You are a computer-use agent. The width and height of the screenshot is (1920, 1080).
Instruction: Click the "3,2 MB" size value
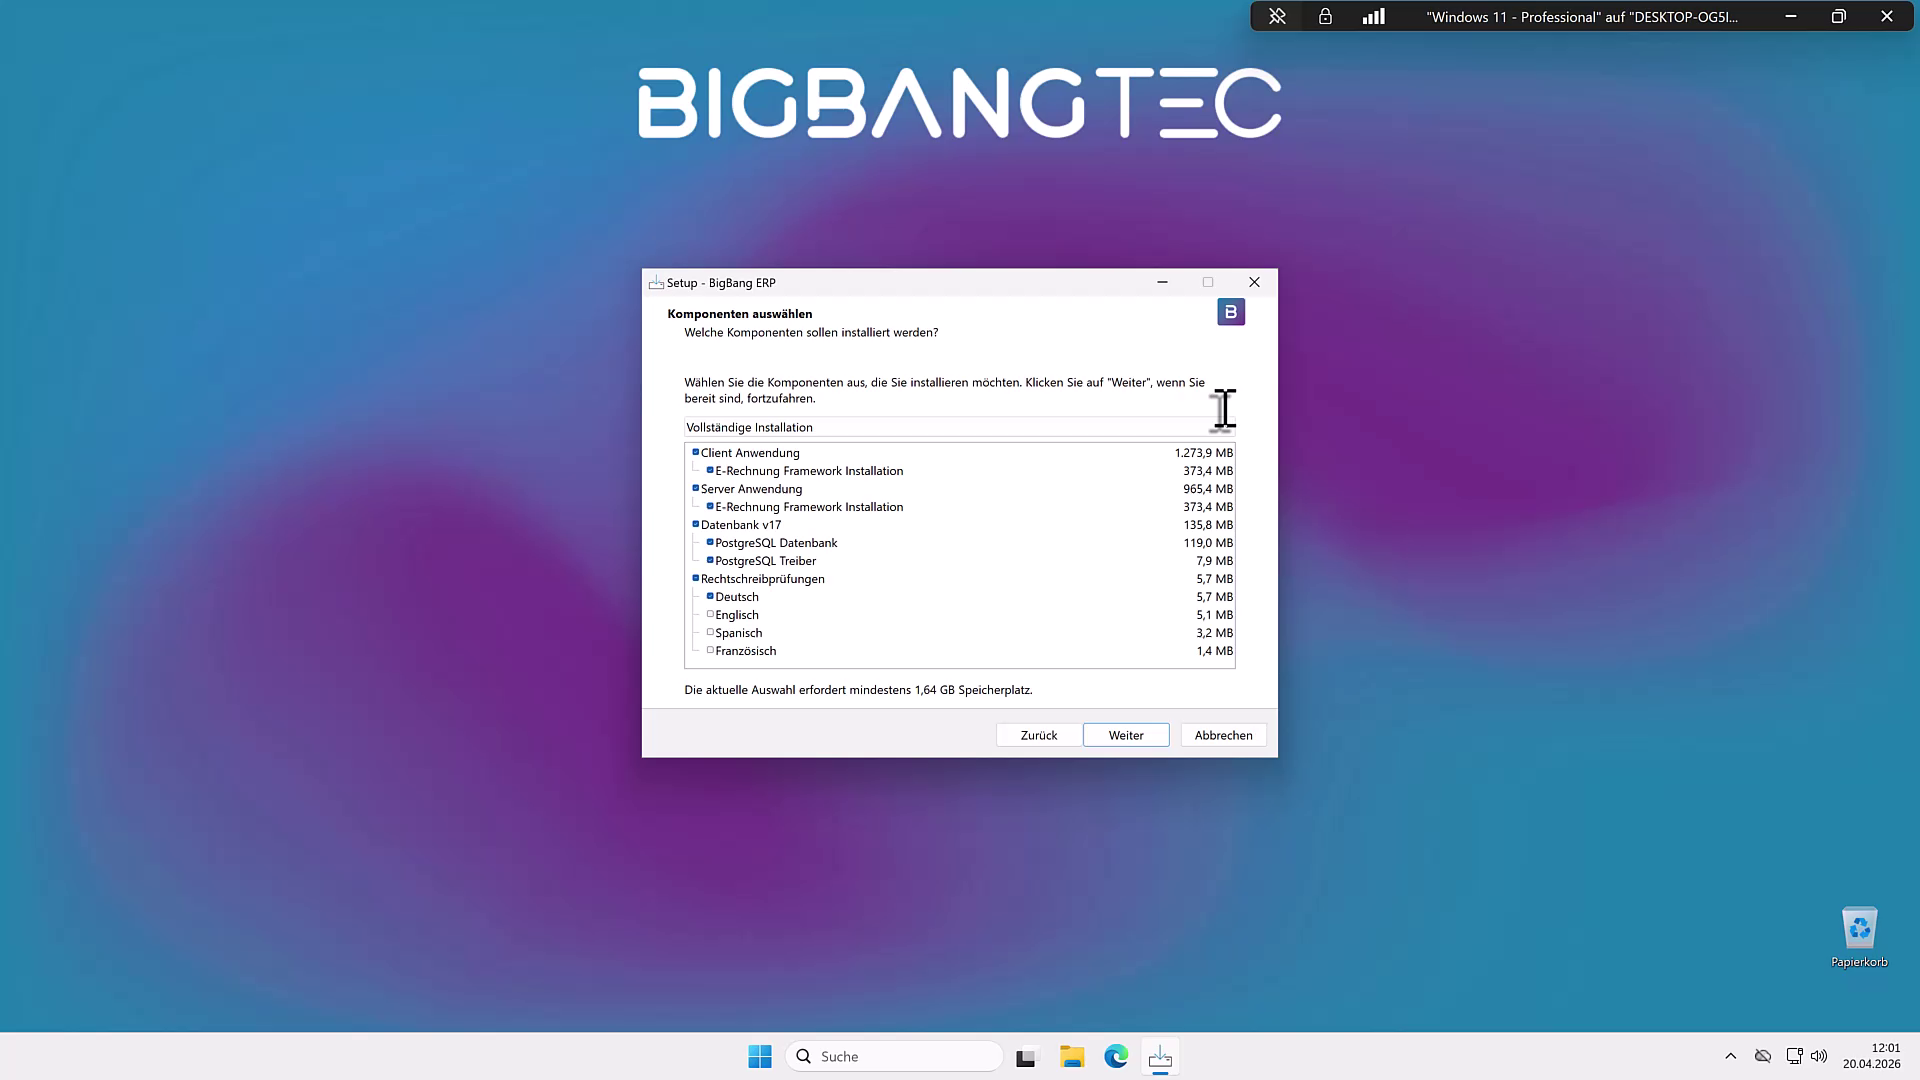1215,633
